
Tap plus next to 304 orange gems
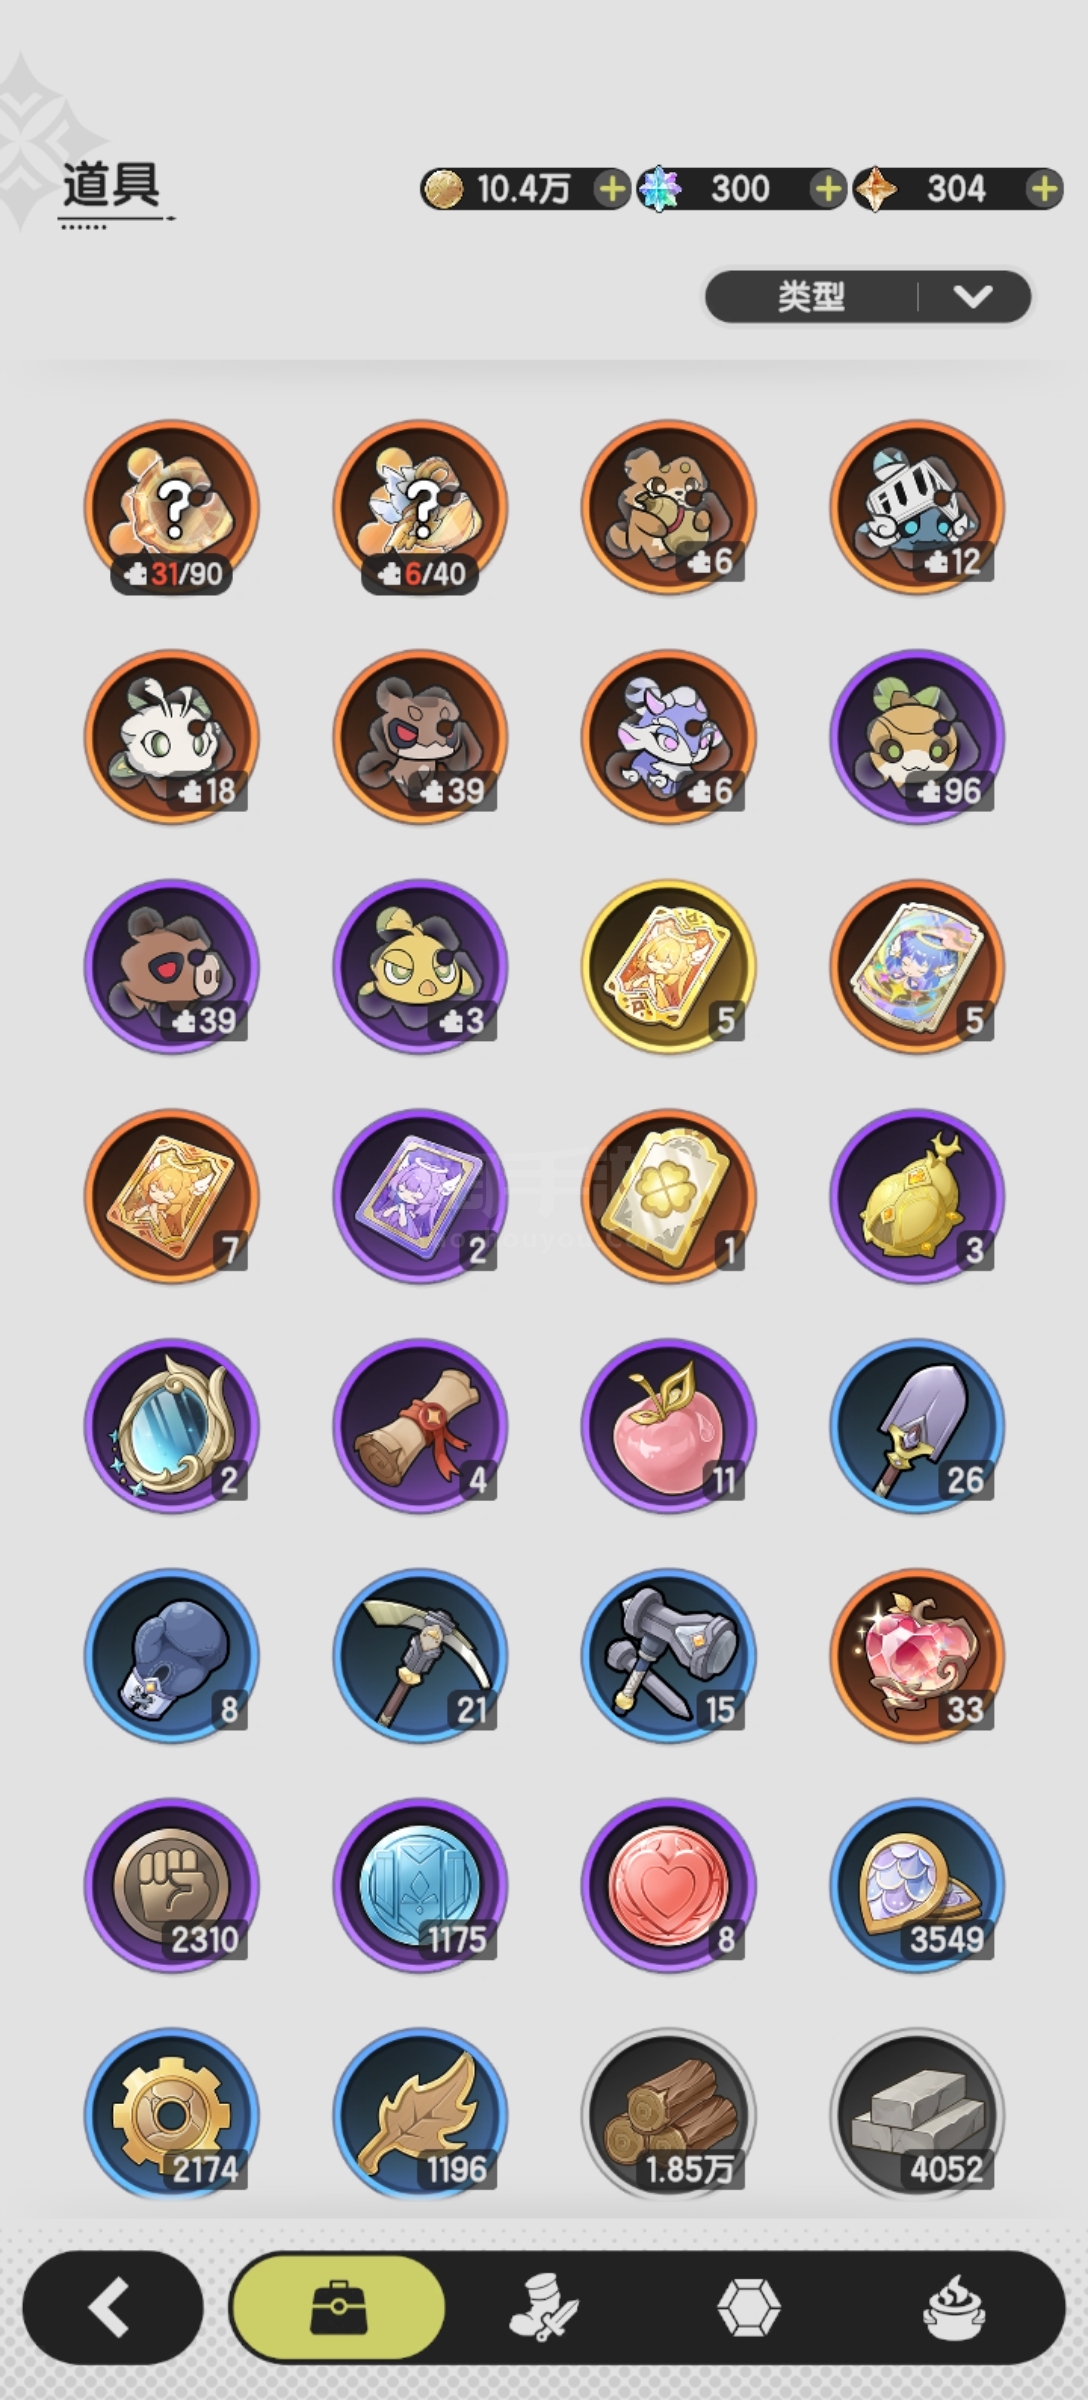click(1043, 188)
